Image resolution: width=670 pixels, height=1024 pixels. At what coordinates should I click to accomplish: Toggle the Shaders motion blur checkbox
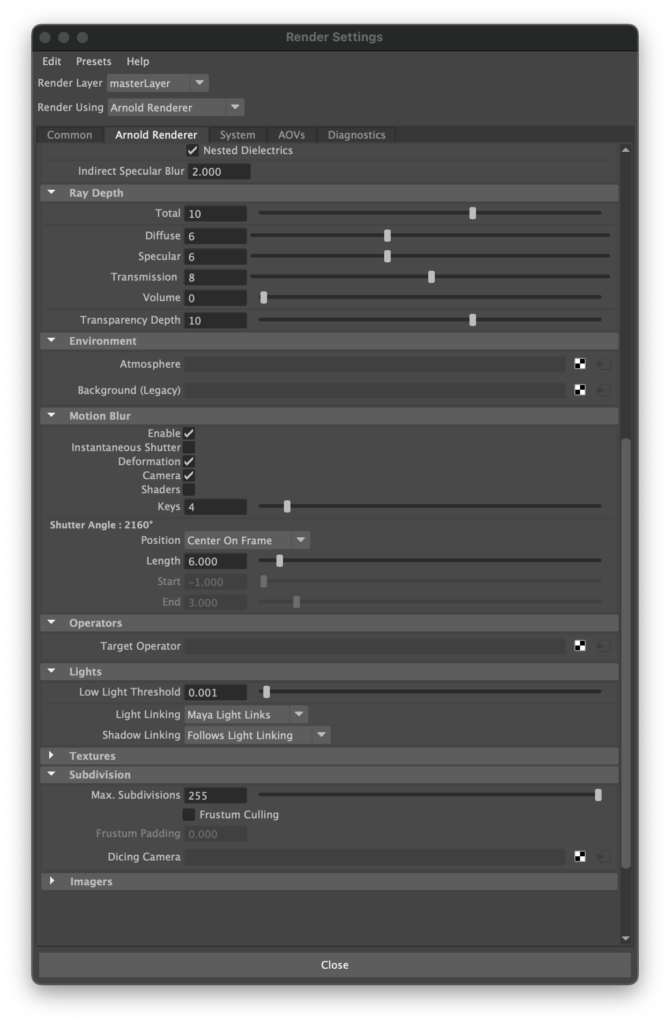coord(189,490)
